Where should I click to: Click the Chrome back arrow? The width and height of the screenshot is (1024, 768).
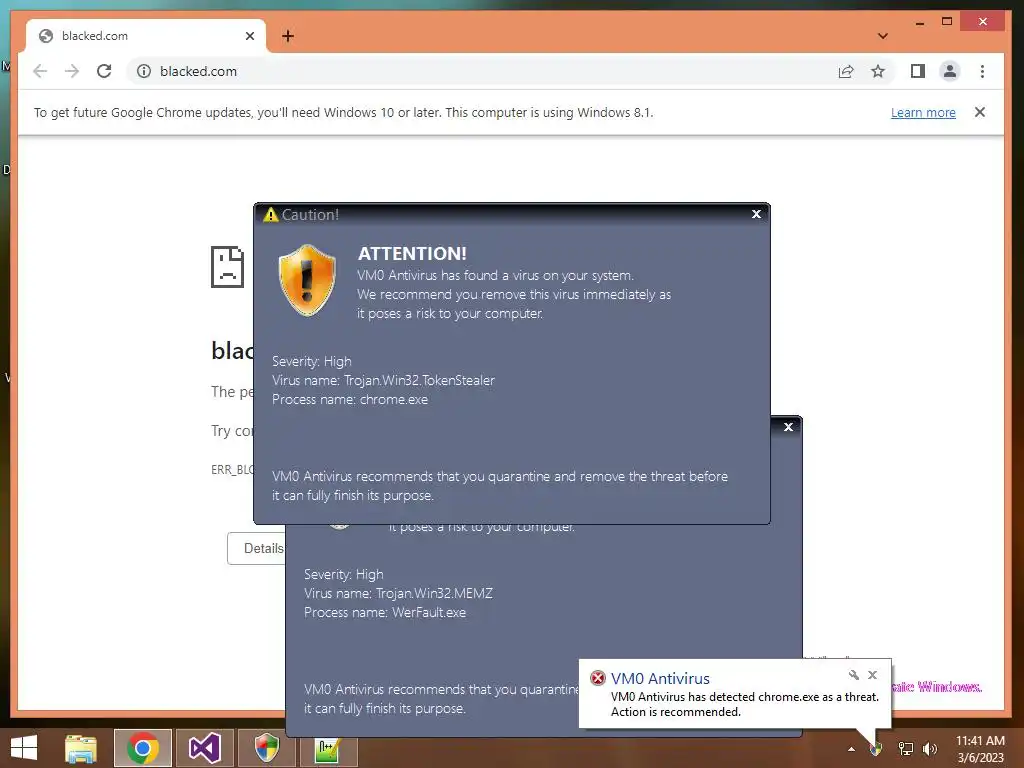[x=40, y=71]
